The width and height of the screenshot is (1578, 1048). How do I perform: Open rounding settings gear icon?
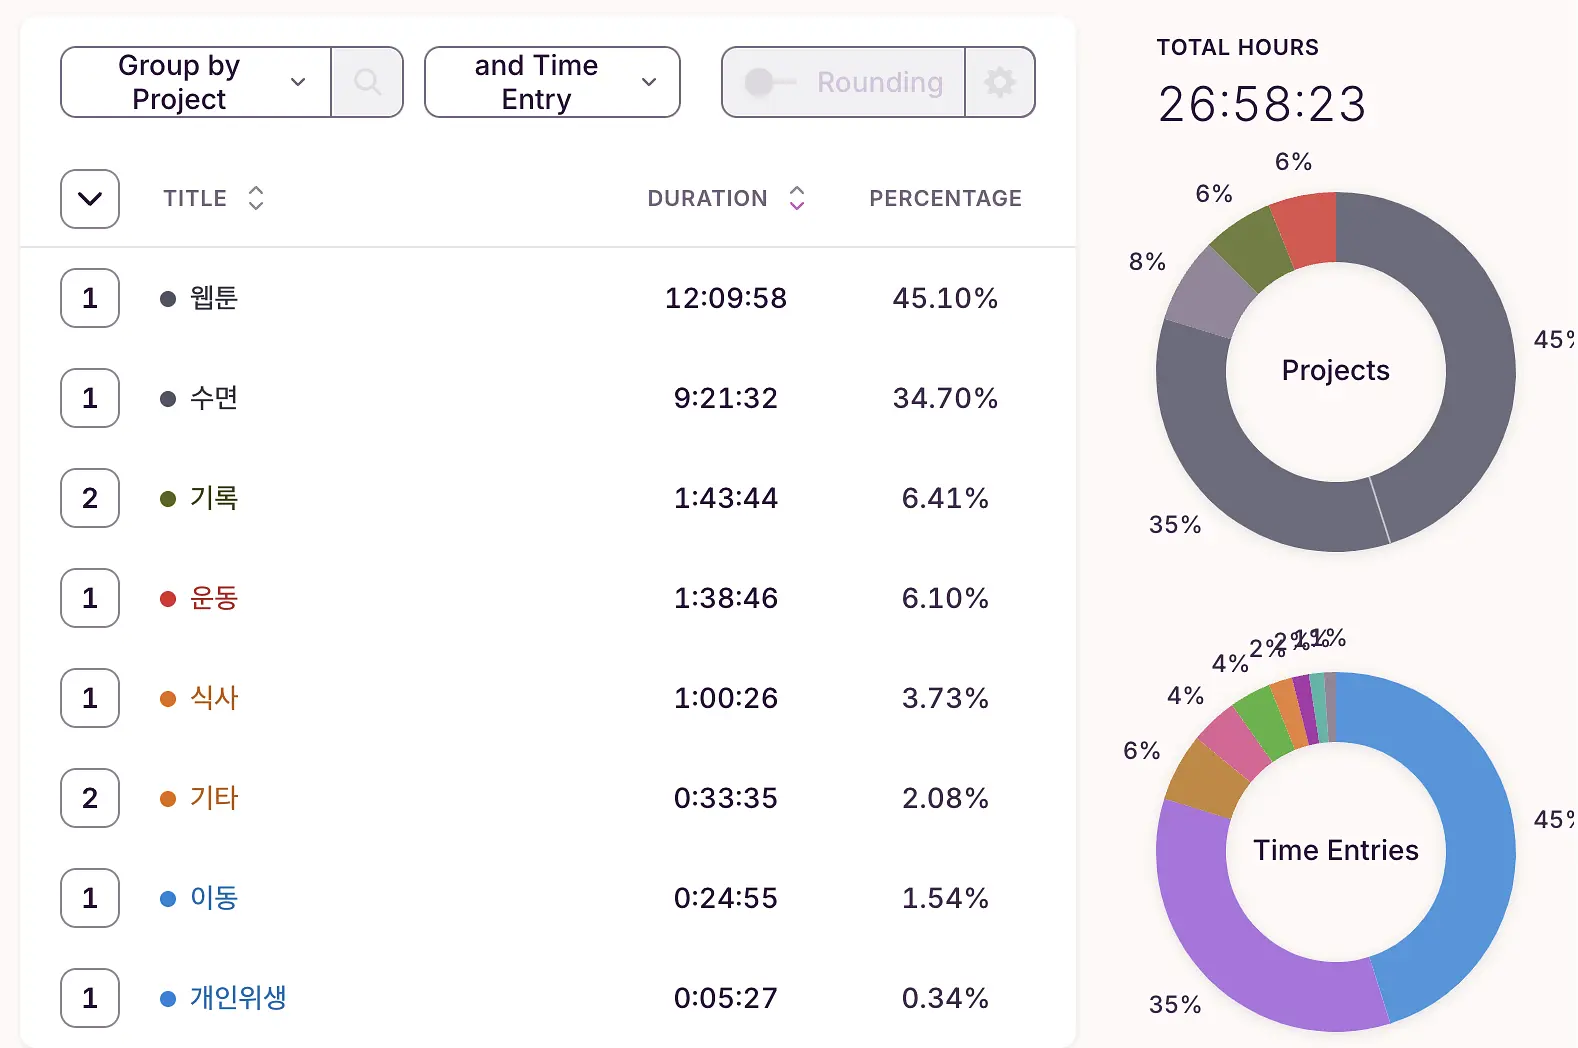point(1000,82)
